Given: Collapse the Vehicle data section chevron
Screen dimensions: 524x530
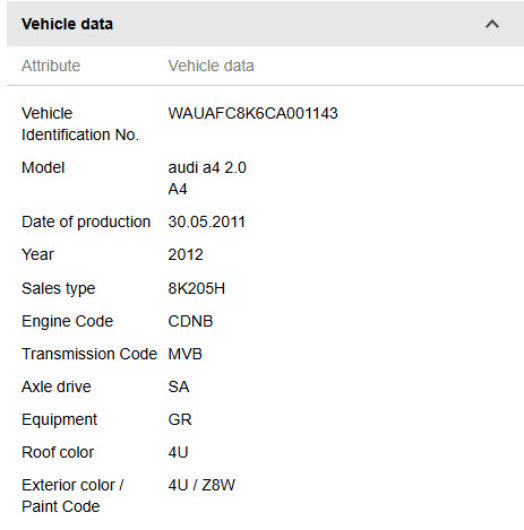Looking at the screenshot, I should click(x=492, y=24).
